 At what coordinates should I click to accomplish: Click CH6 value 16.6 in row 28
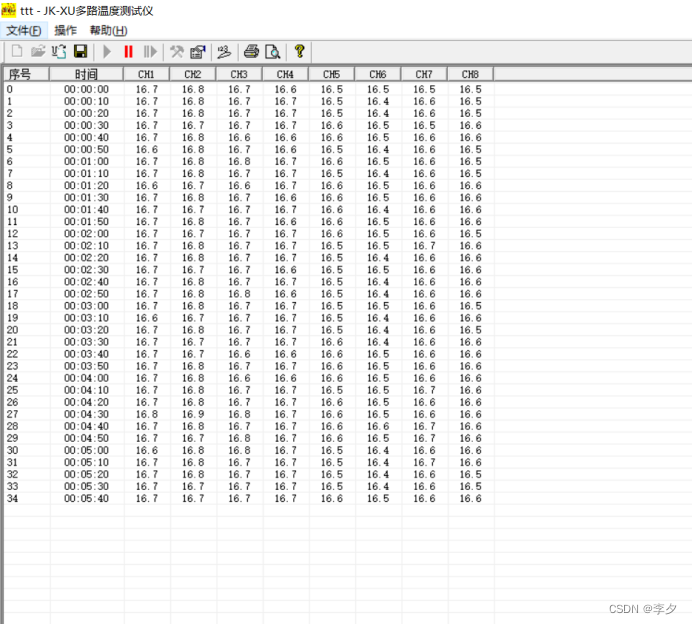pyautogui.click(x=378, y=426)
